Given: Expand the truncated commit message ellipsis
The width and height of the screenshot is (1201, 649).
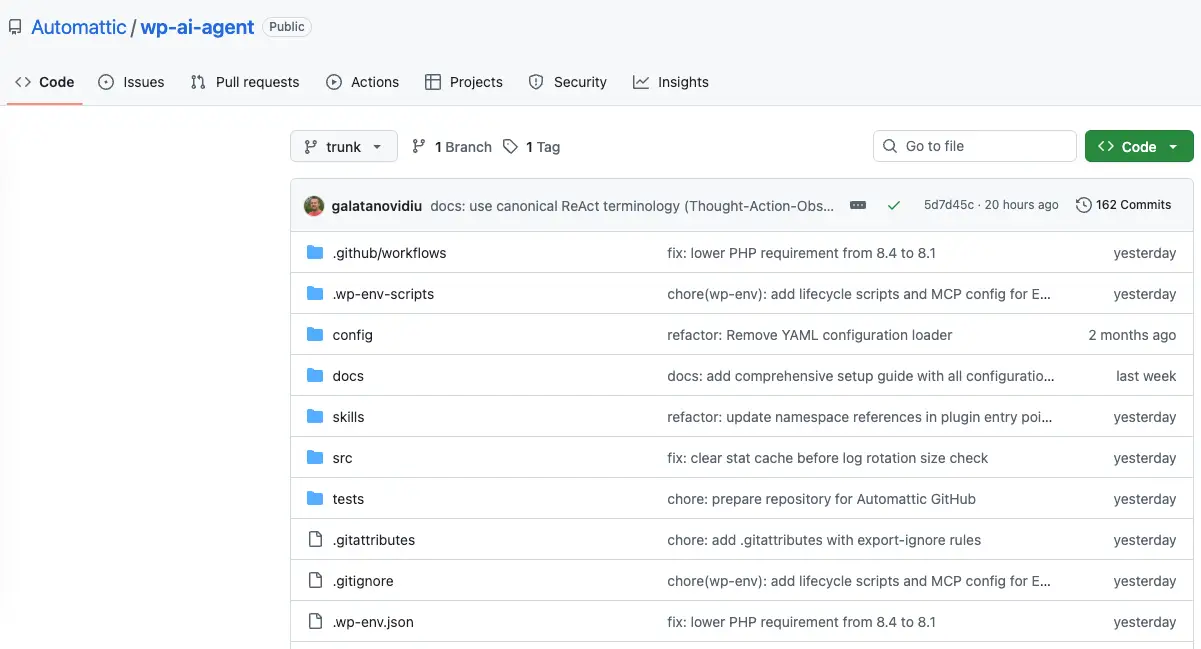Looking at the screenshot, I should click(858, 204).
